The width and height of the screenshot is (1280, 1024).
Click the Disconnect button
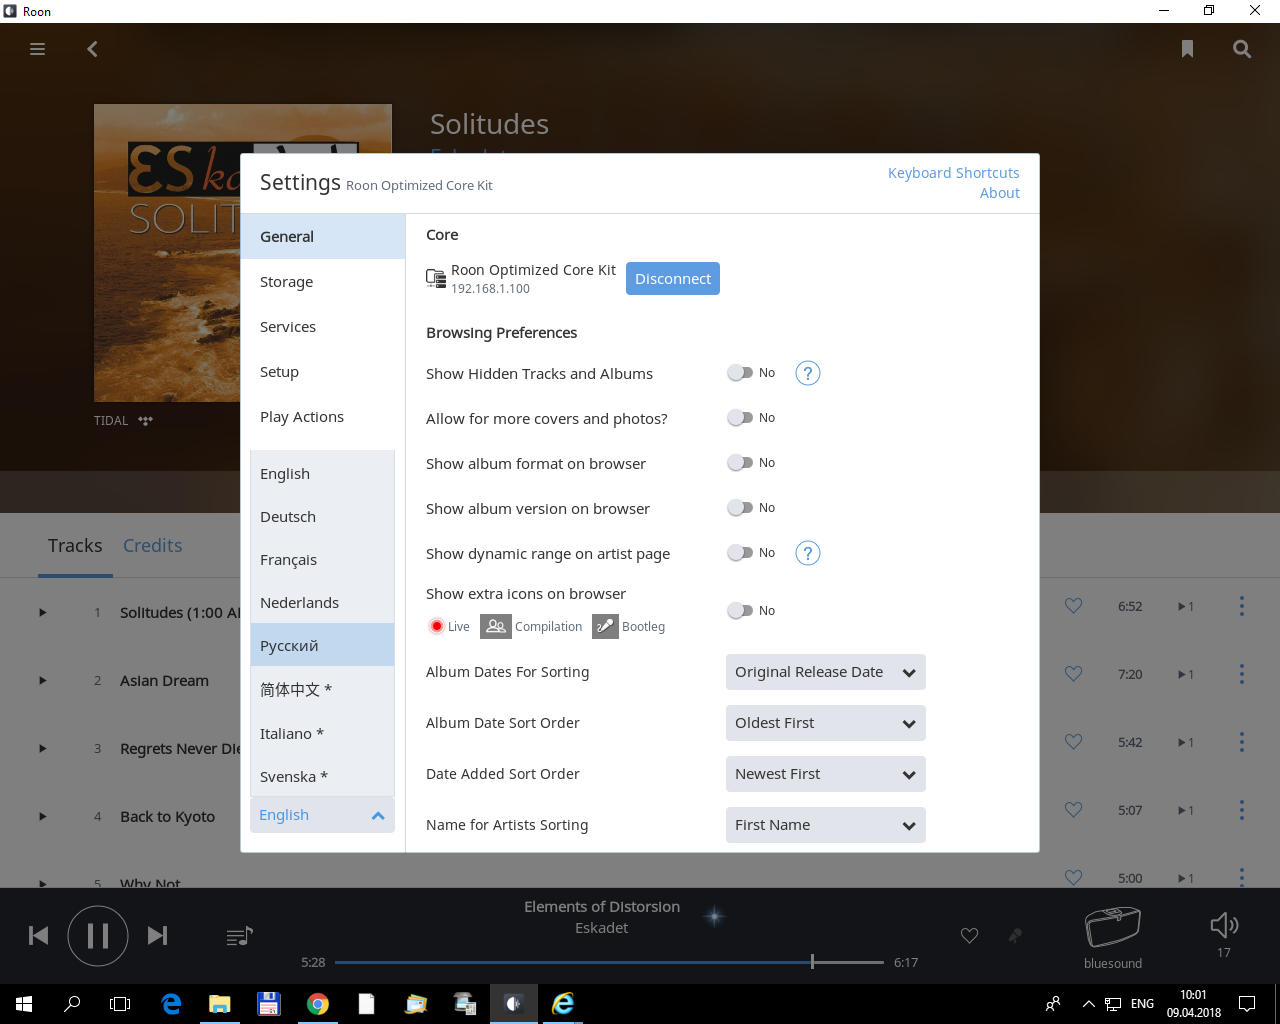tap(672, 279)
